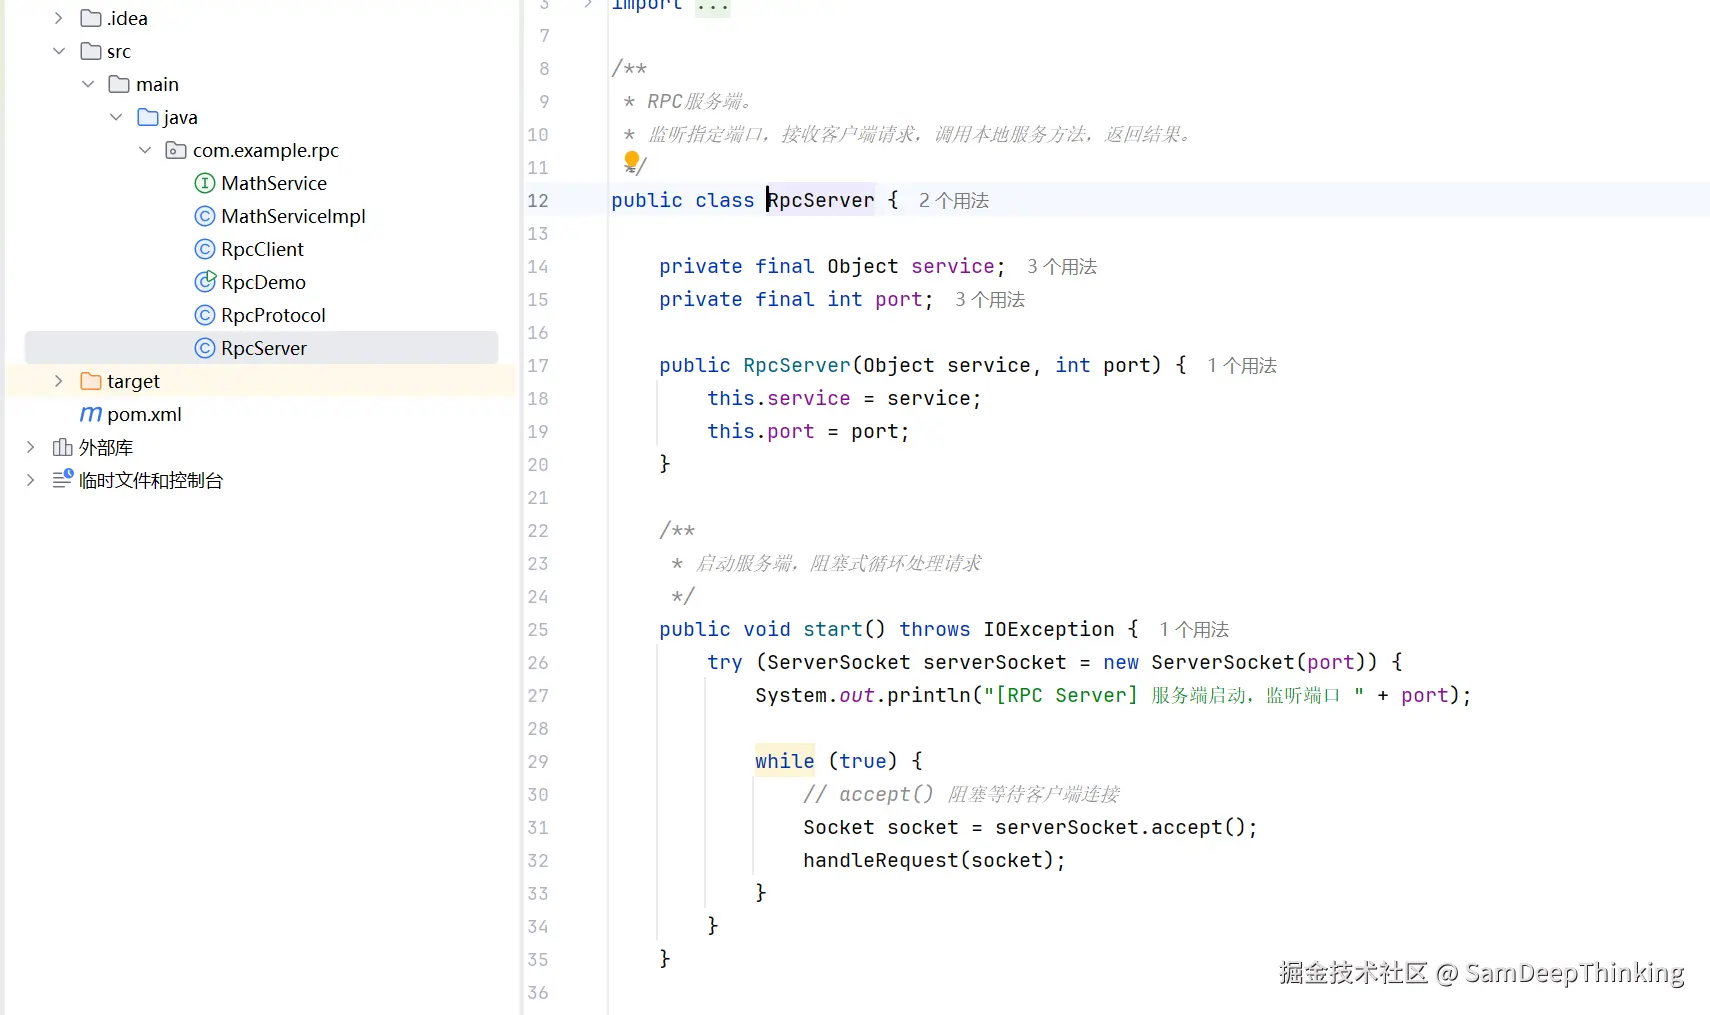Image resolution: width=1710 pixels, height=1015 pixels.
Task: Expand the 外部库 node chevron
Action: click(x=30, y=447)
